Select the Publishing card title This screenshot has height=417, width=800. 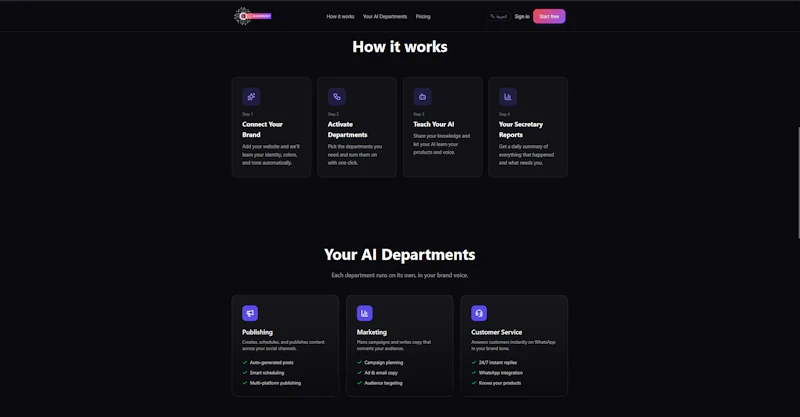click(257, 332)
